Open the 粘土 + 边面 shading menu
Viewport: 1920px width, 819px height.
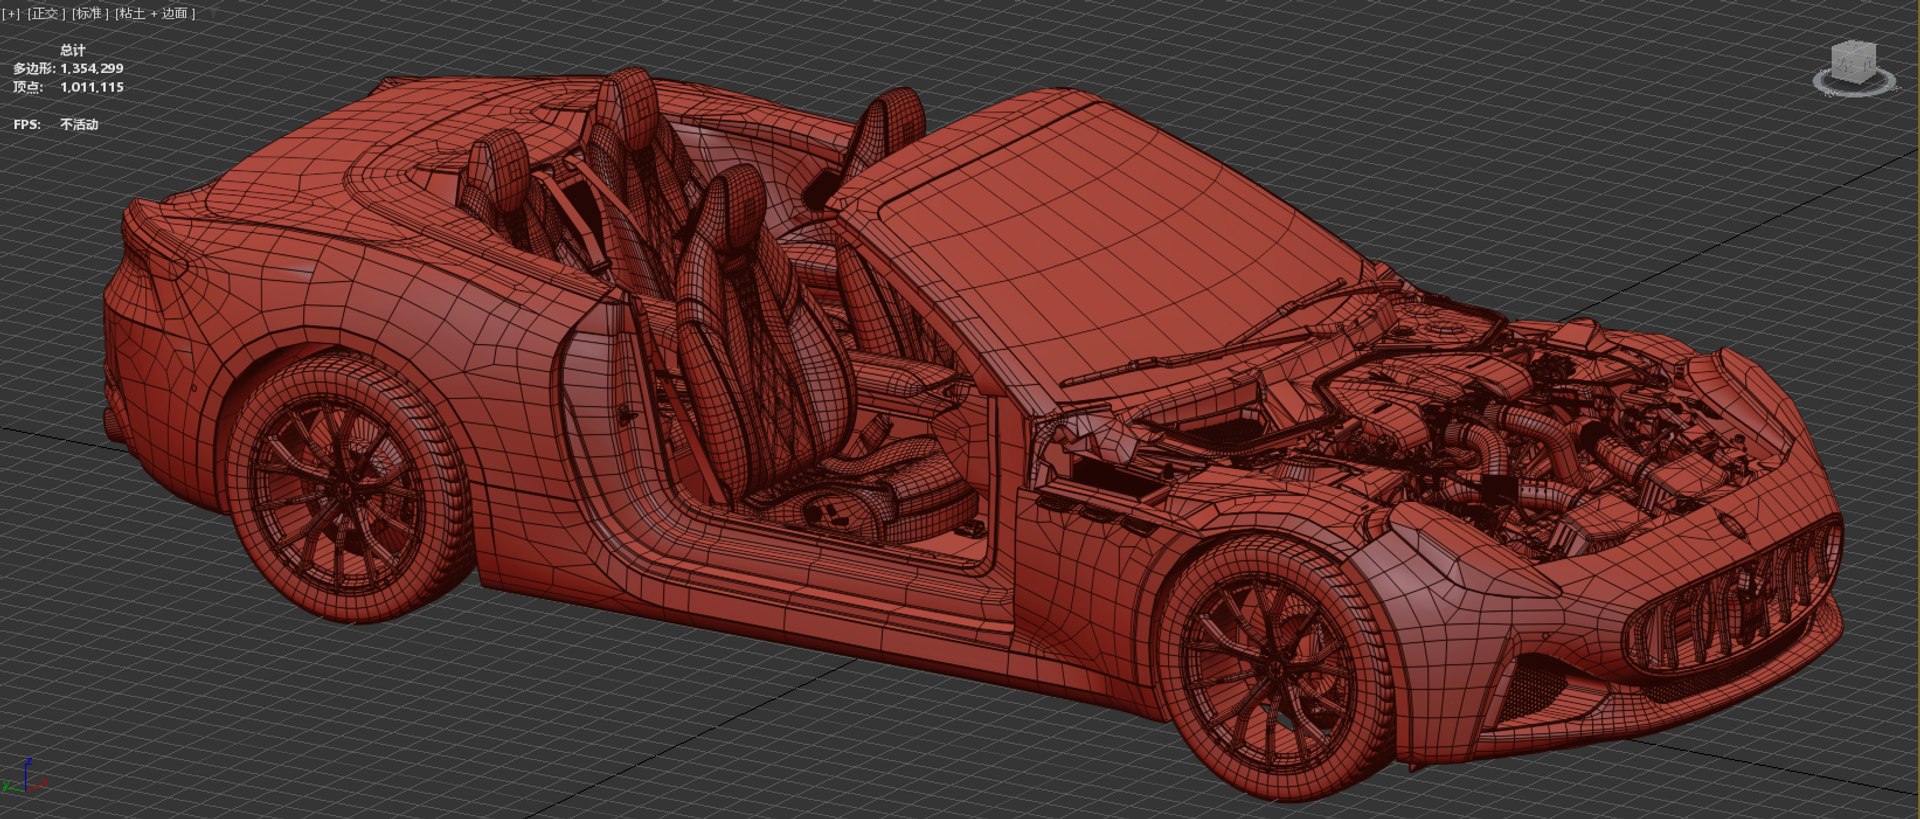click(x=155, y=13)
